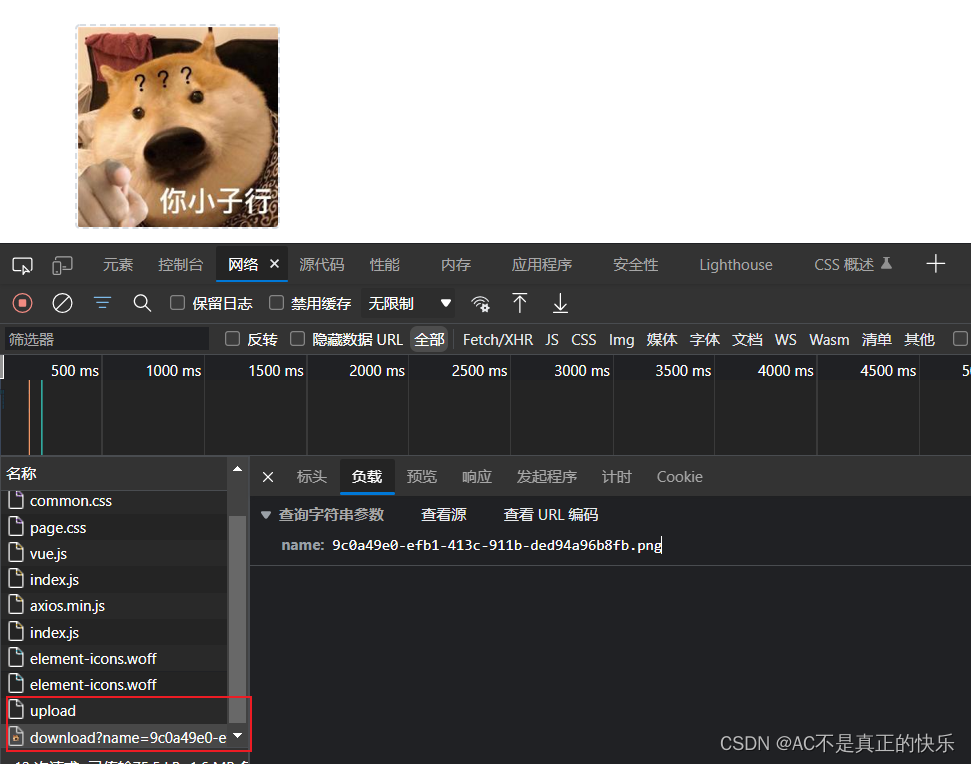Filter by 媒体 requests
This screenshot has width=971, height=764.
pos(661,340)
